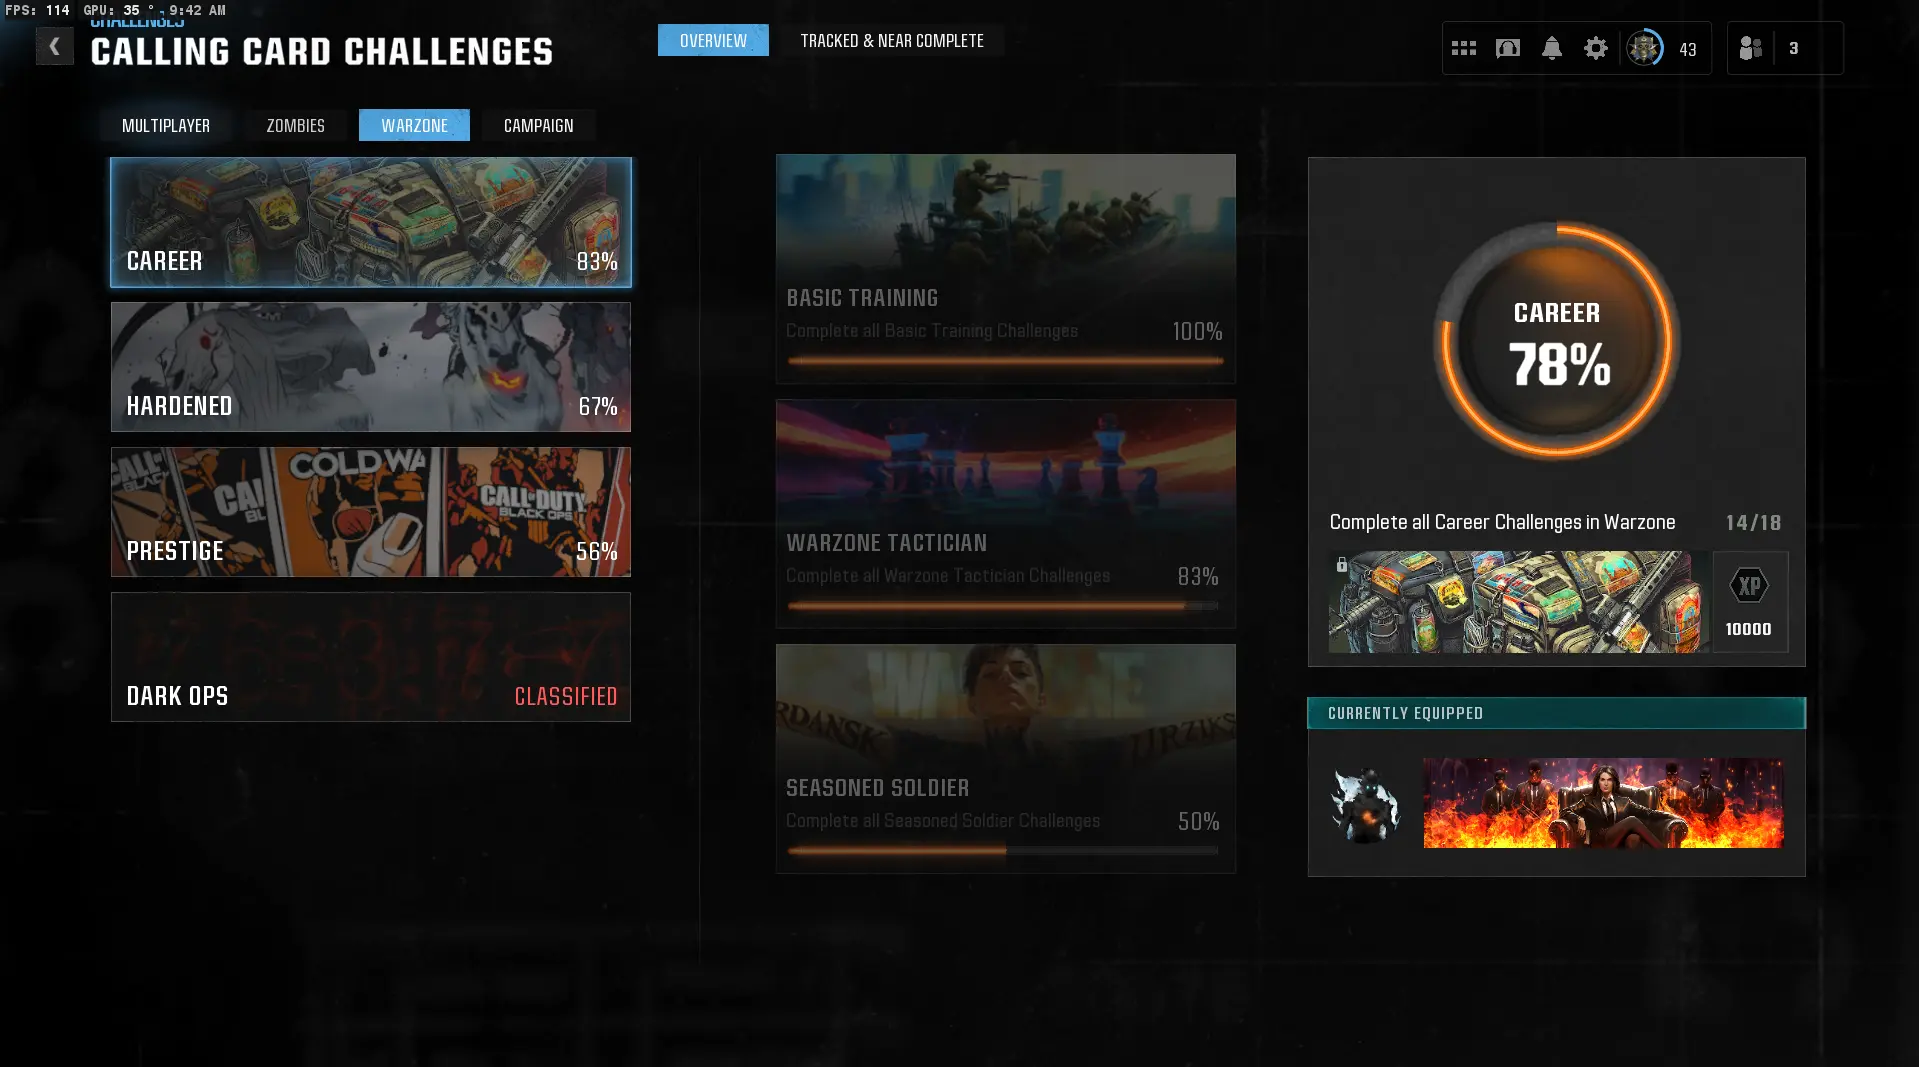This screenshot has width=1919, height=1067.
Task: Click the Career 78% progress ring
Action: [x=1557, y=341]
